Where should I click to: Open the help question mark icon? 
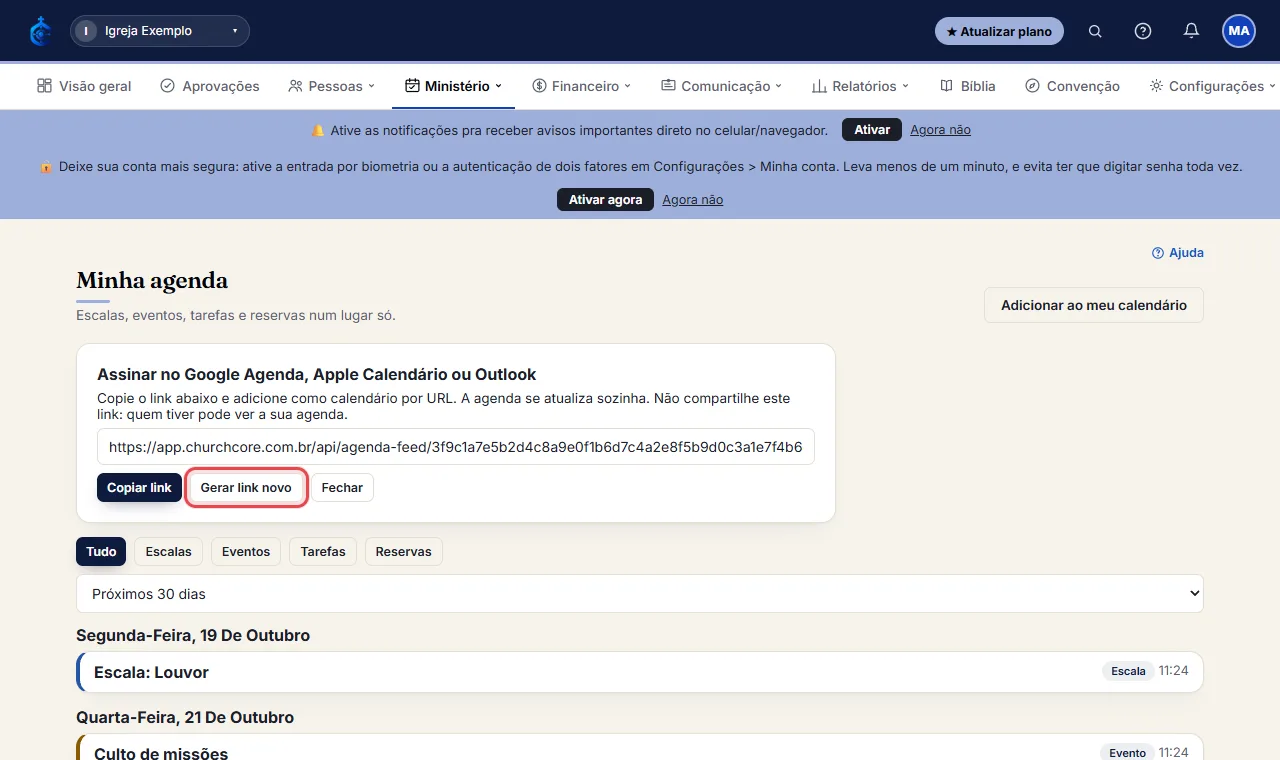pyautogui.click(x=1143, y=31)
